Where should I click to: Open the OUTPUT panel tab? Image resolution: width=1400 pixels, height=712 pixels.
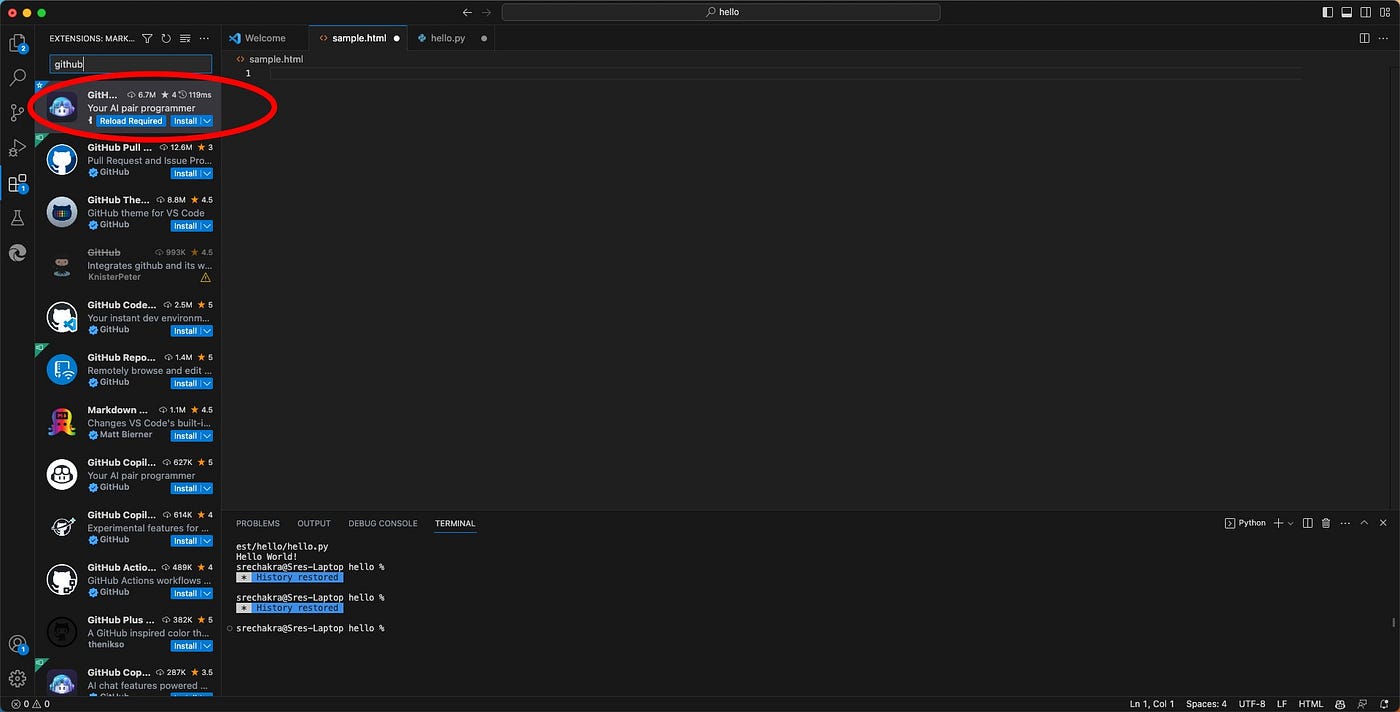point(314,523)
